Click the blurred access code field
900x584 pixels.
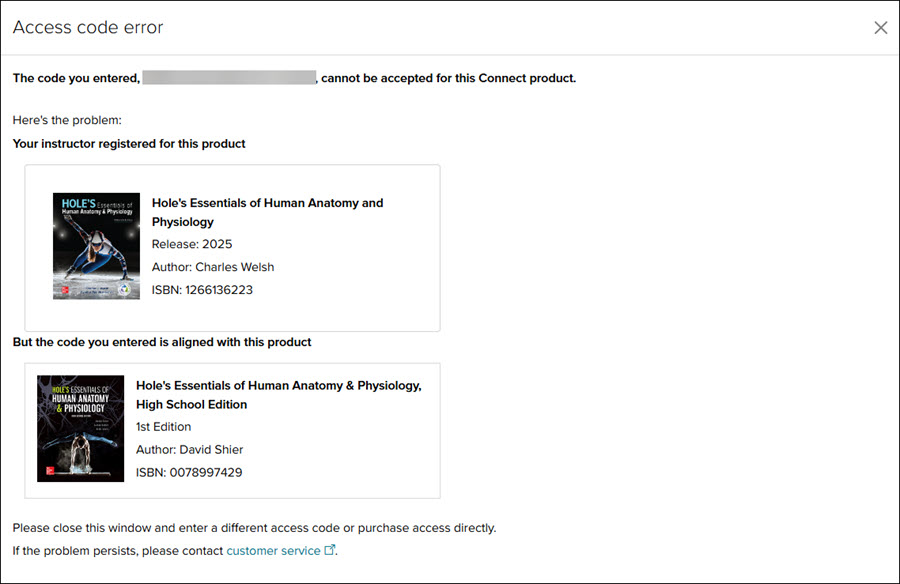tap(229, 78)
